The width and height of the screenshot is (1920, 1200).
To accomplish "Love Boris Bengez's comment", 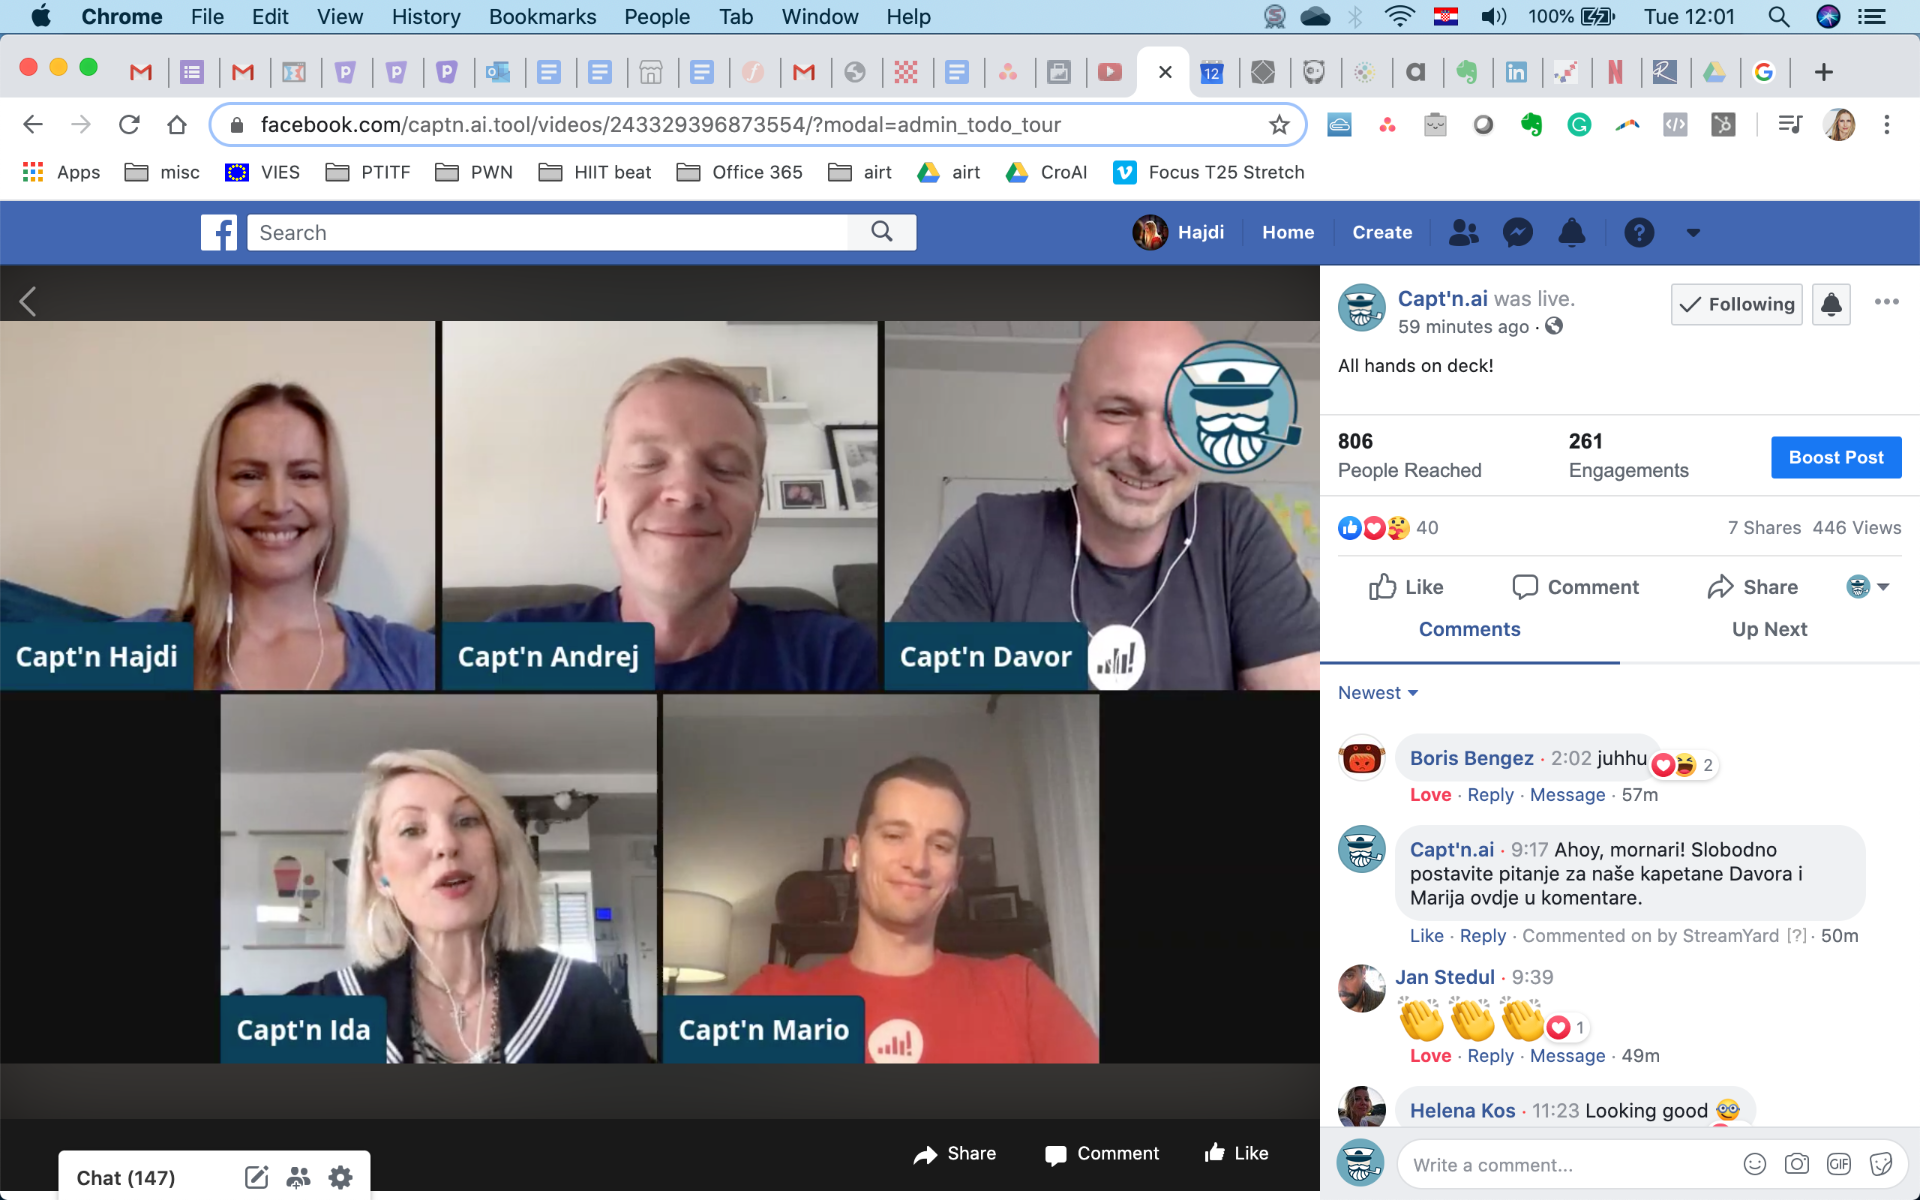I will coord(1430,795).
